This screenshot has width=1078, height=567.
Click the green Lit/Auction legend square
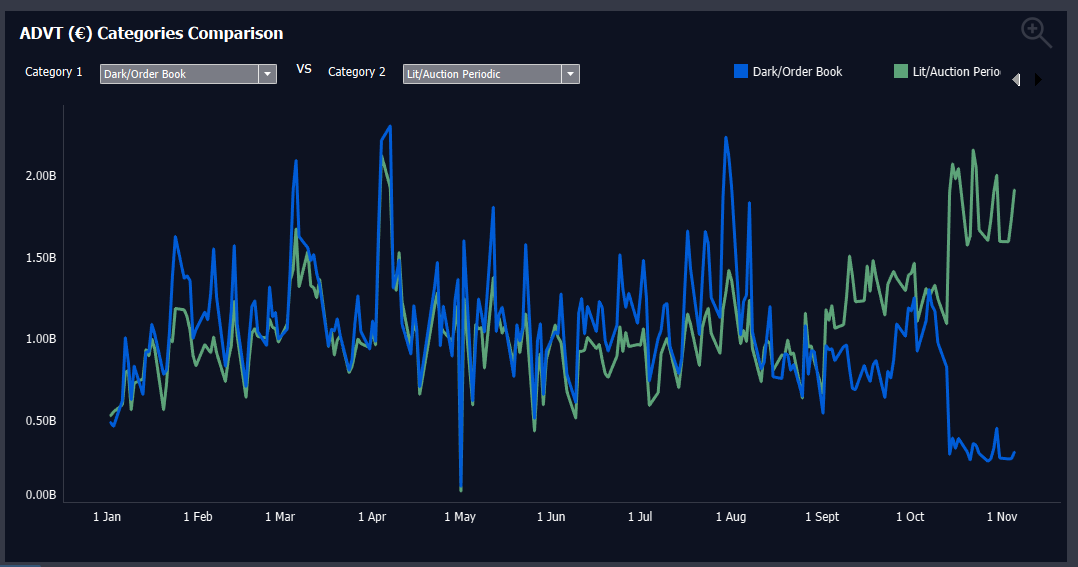pyautogui.click(x=901, y=72)
